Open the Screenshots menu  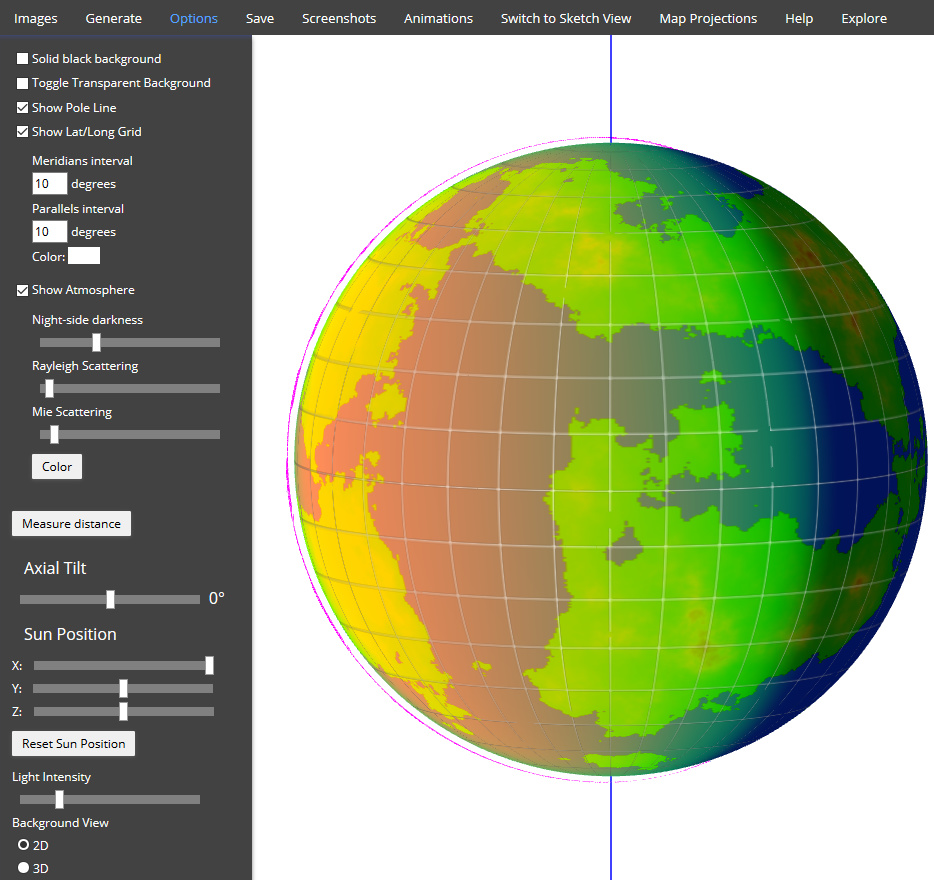pos(338,18)
